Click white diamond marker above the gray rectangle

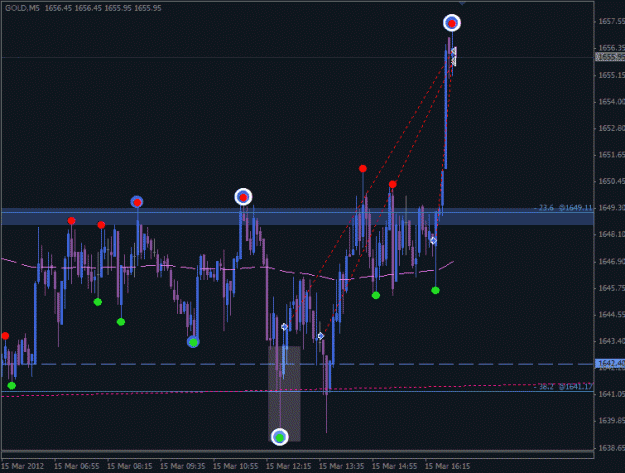[284, 327]
